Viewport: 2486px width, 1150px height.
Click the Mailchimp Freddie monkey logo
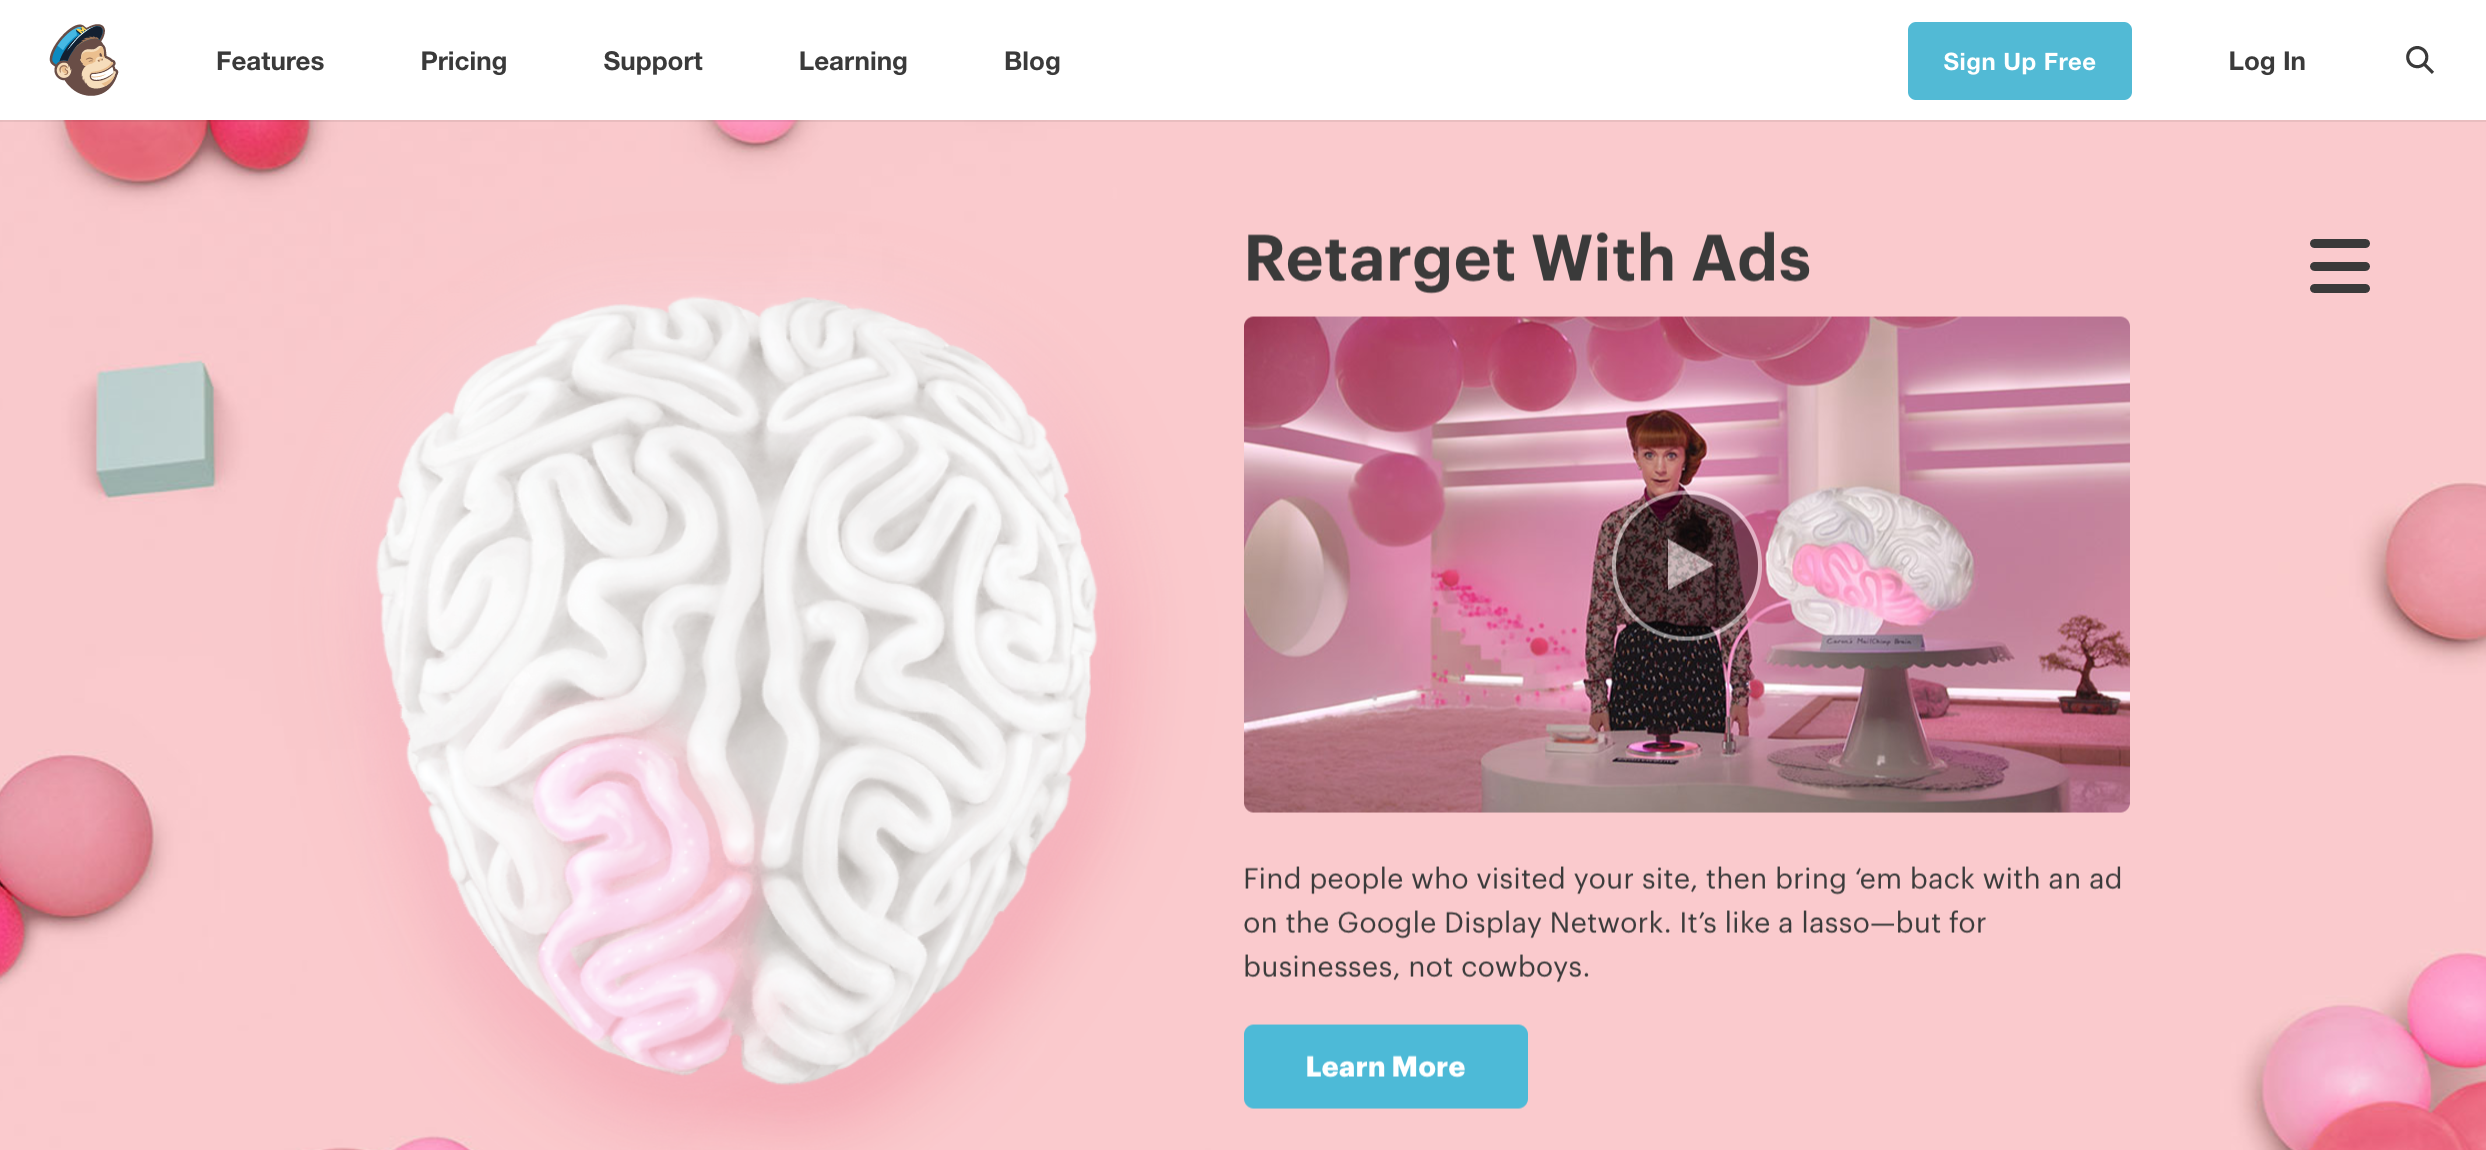pyautogui.click(x=84, y=60)
